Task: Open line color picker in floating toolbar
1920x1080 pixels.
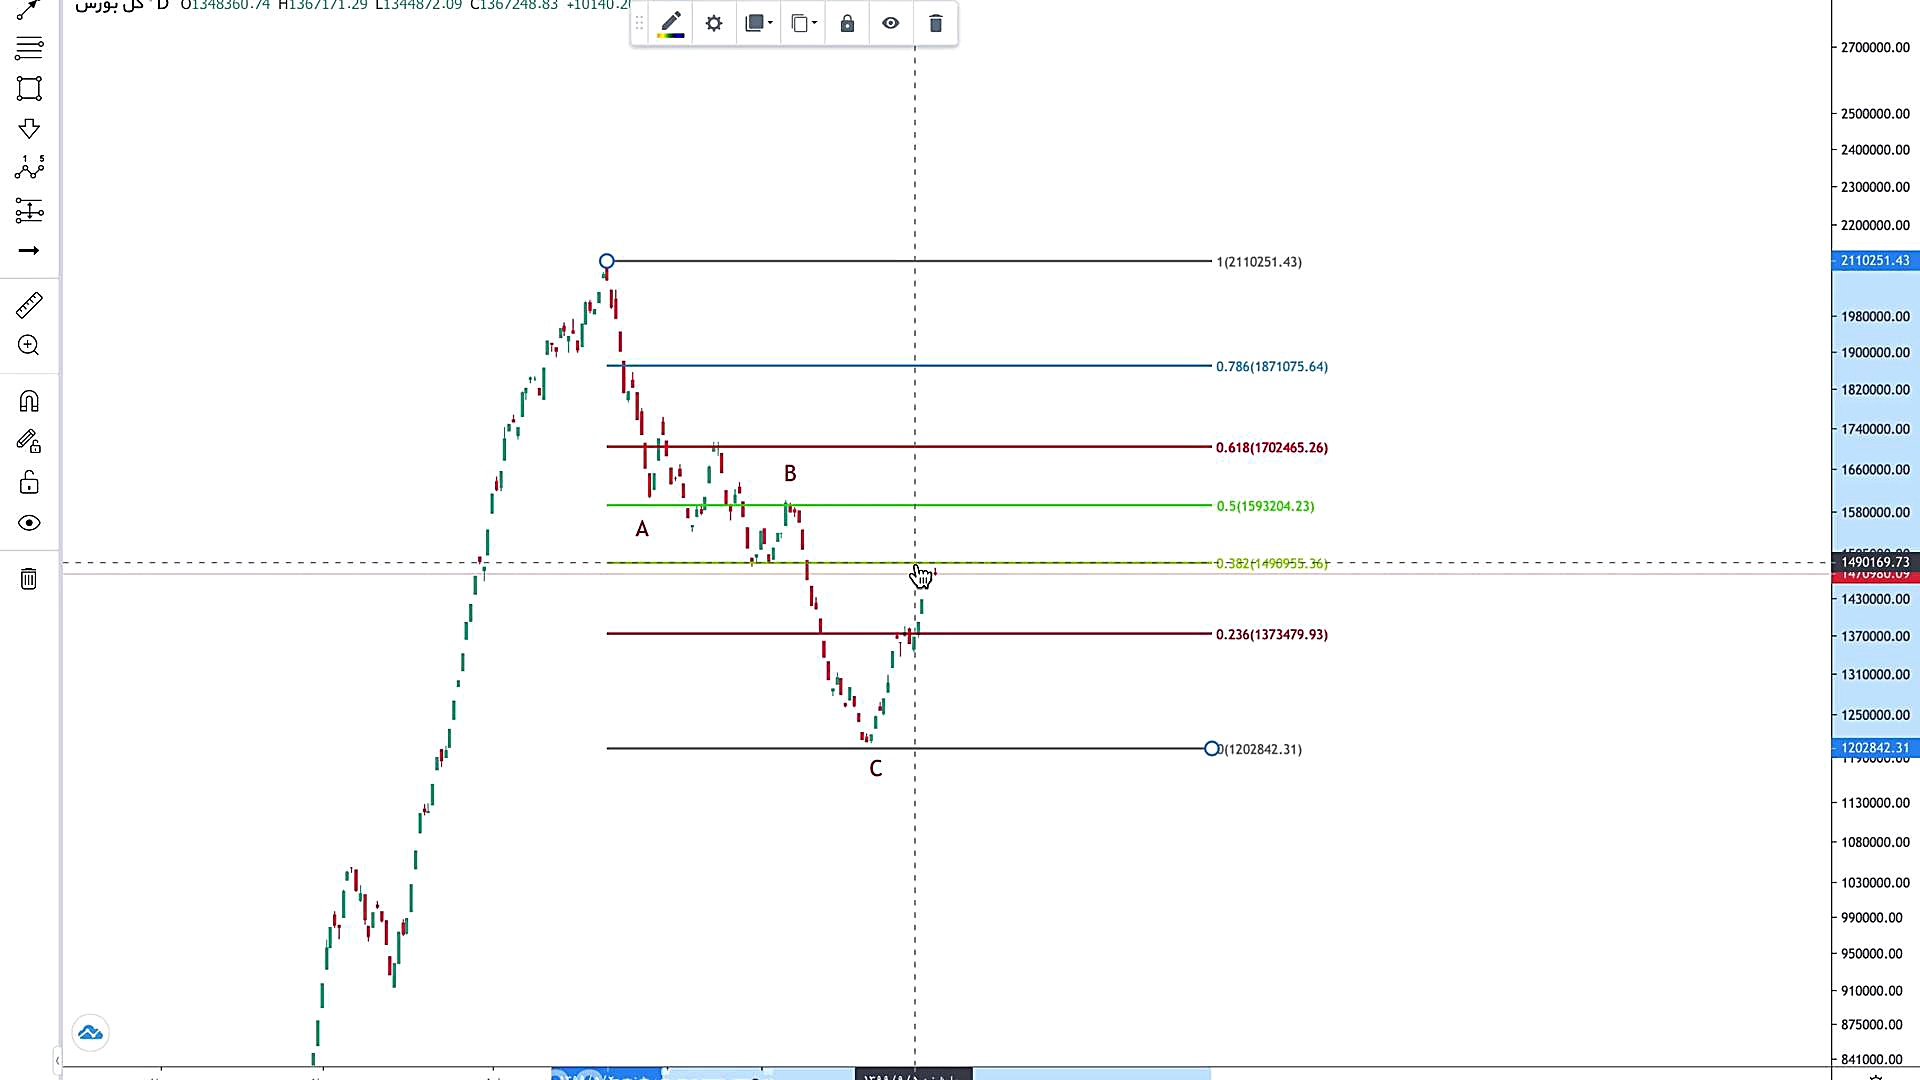Action: pos(671,24)
